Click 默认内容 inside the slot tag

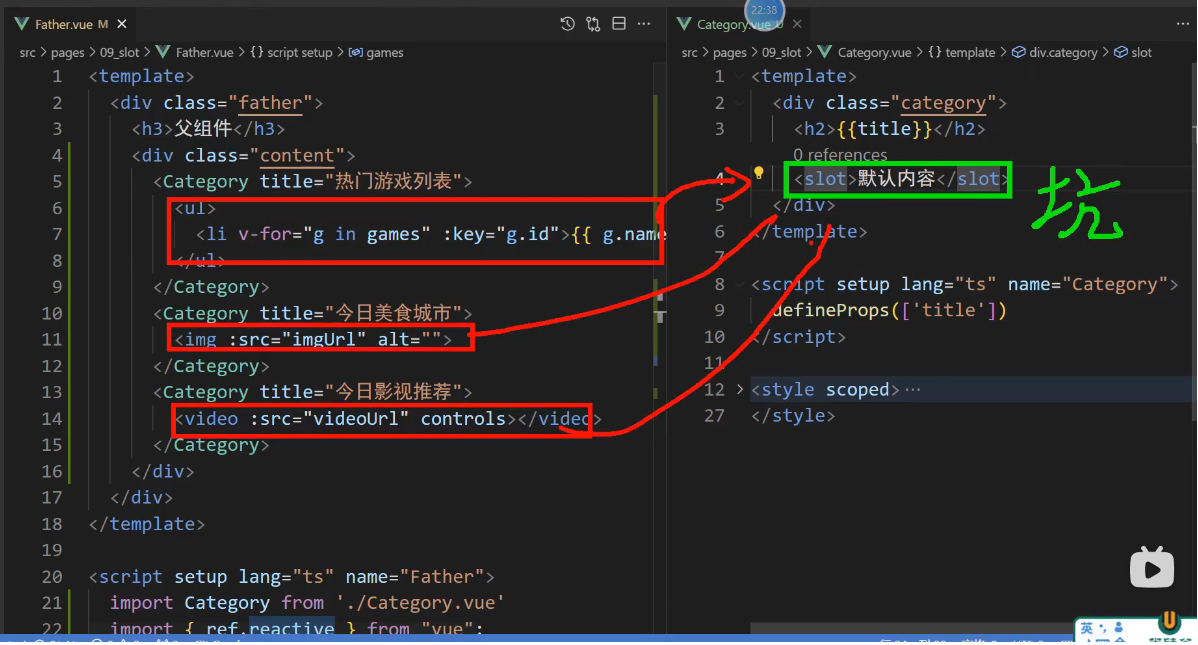[x=895, y=179]
